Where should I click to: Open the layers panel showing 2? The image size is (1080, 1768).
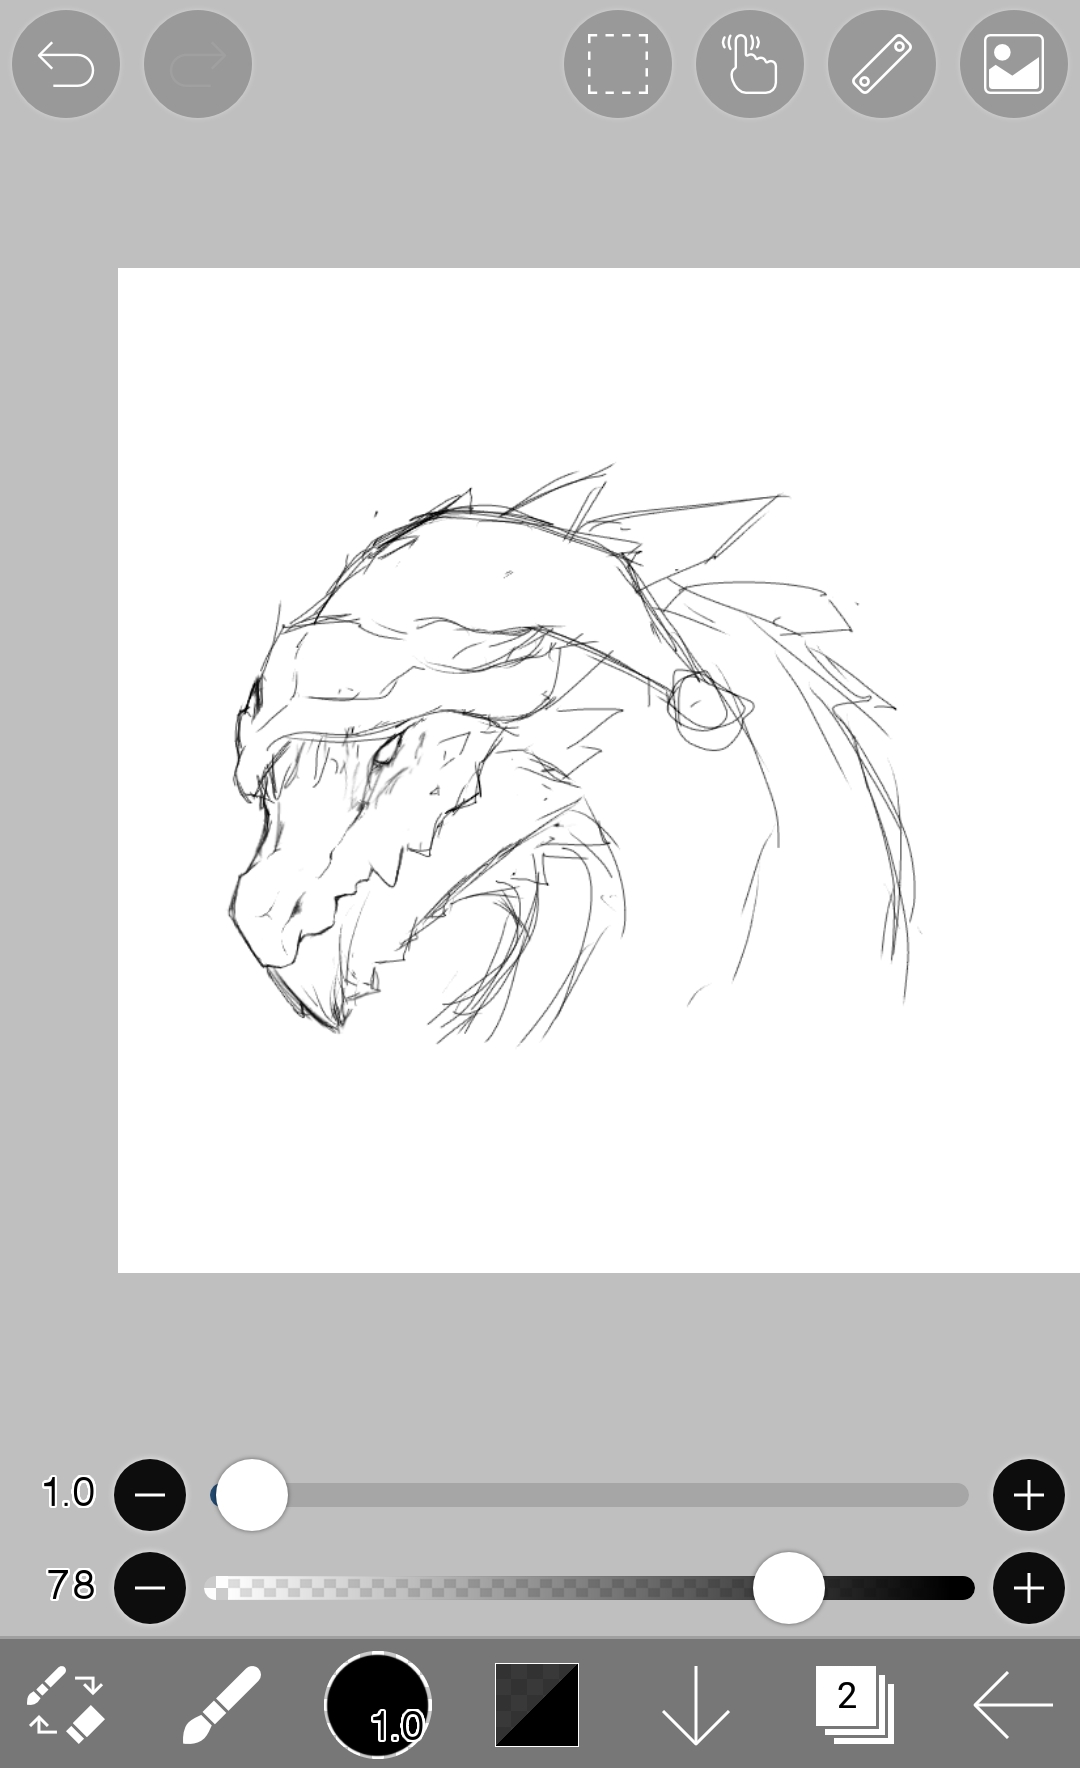coord(854,1704)
